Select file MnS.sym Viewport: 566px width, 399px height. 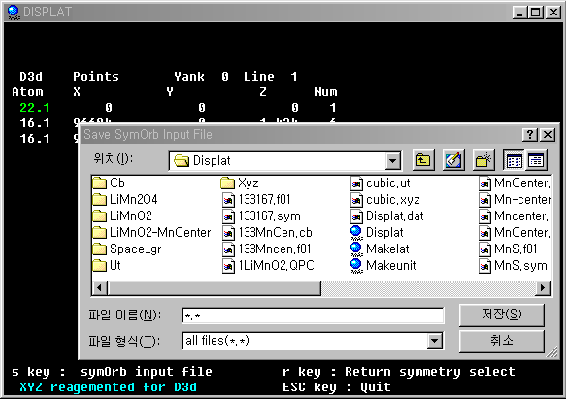pyautogui.click(x=514, y=265)
